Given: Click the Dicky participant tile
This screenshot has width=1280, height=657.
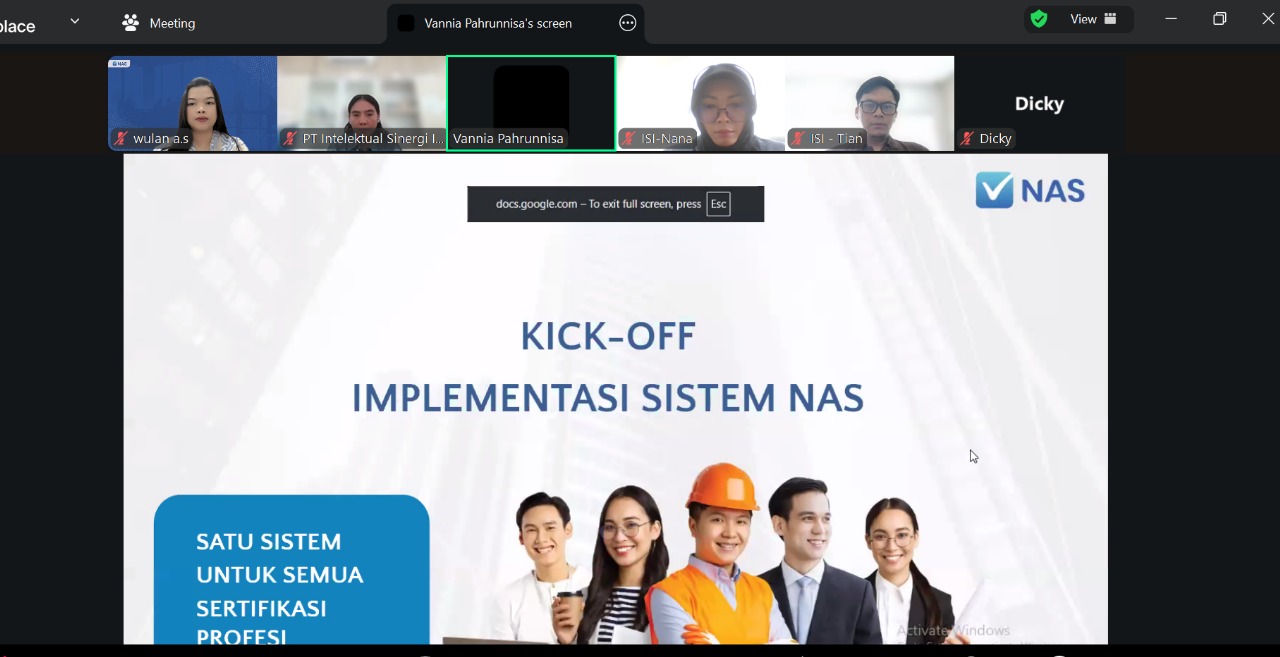Looking at the screenshot, I should pos(1039,103).
